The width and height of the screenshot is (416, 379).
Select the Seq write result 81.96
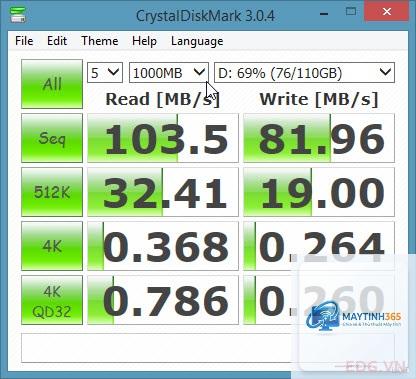click(x=319, y=138)
